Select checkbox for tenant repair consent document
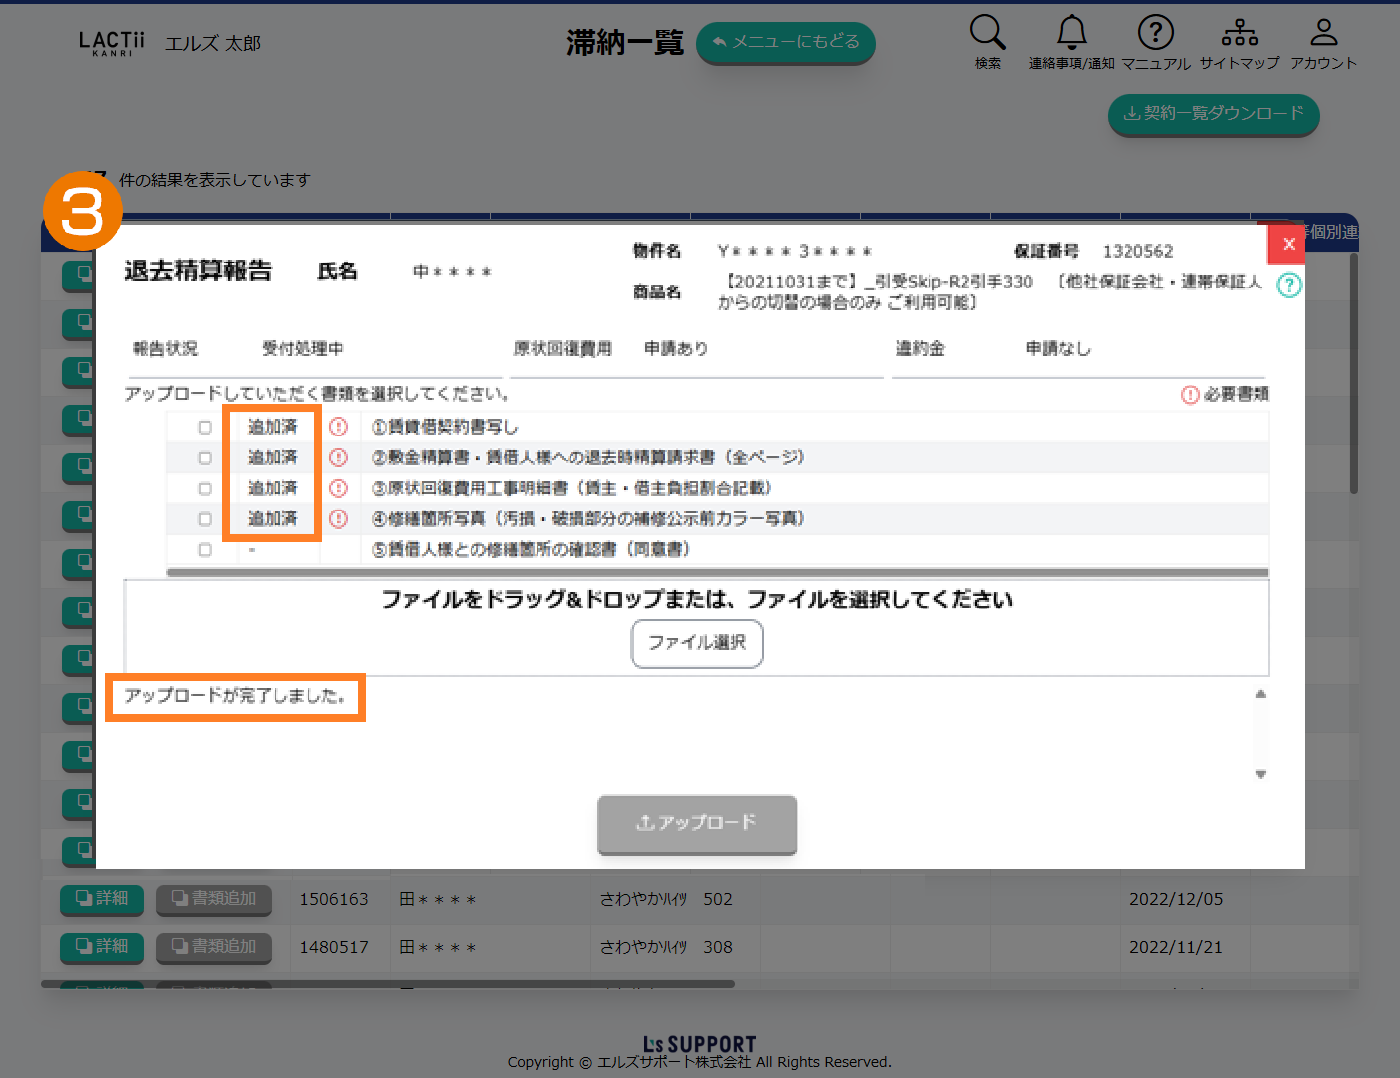Screen dimensions: 1400x1078 [x=205, y=550]
